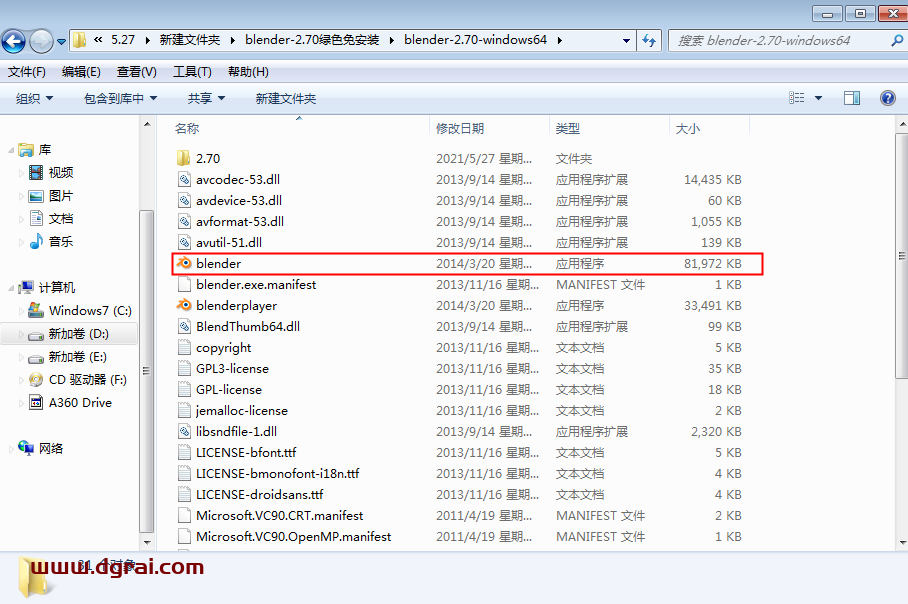Click the Back navigation arrow button
This screenshot has width=908, height=604.
point(13,41)
